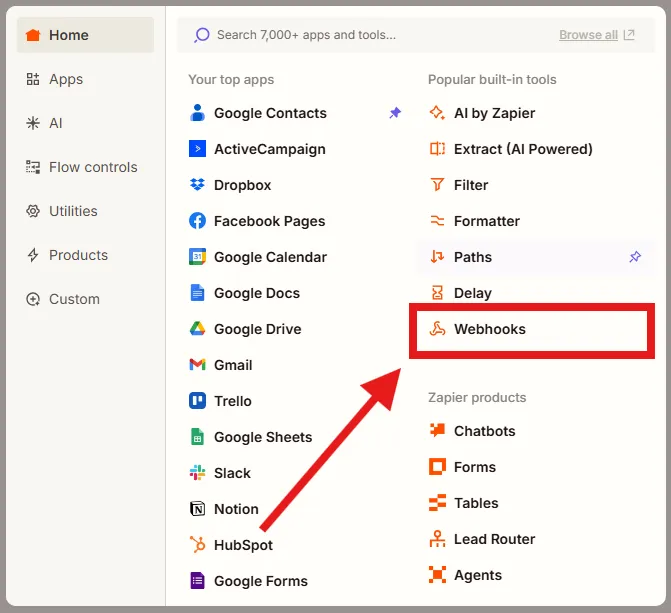Open the Browse all link

pyautogui.click(x=588, y=35)
